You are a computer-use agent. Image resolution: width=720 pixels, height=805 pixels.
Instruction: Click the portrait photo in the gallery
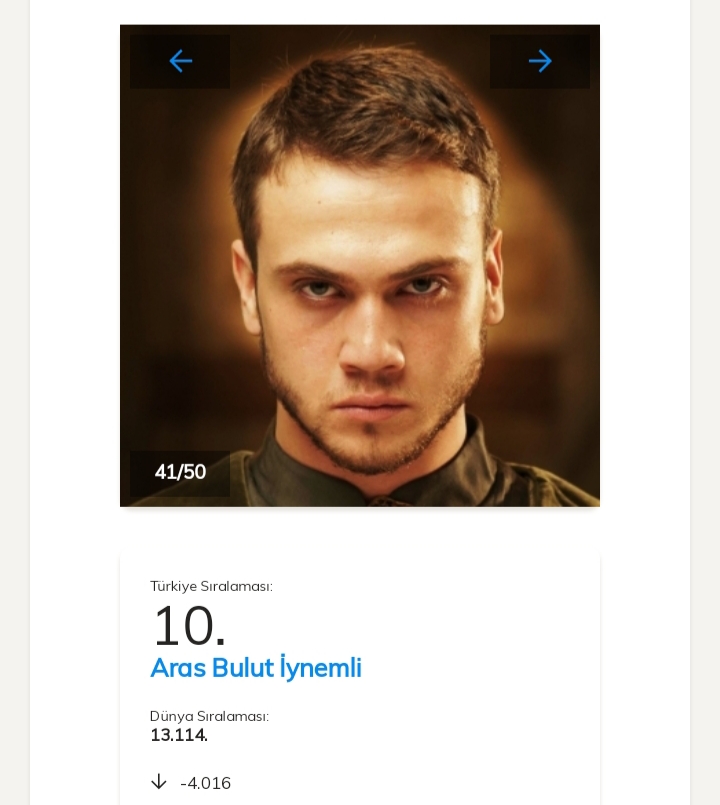(x=360, y=300)
